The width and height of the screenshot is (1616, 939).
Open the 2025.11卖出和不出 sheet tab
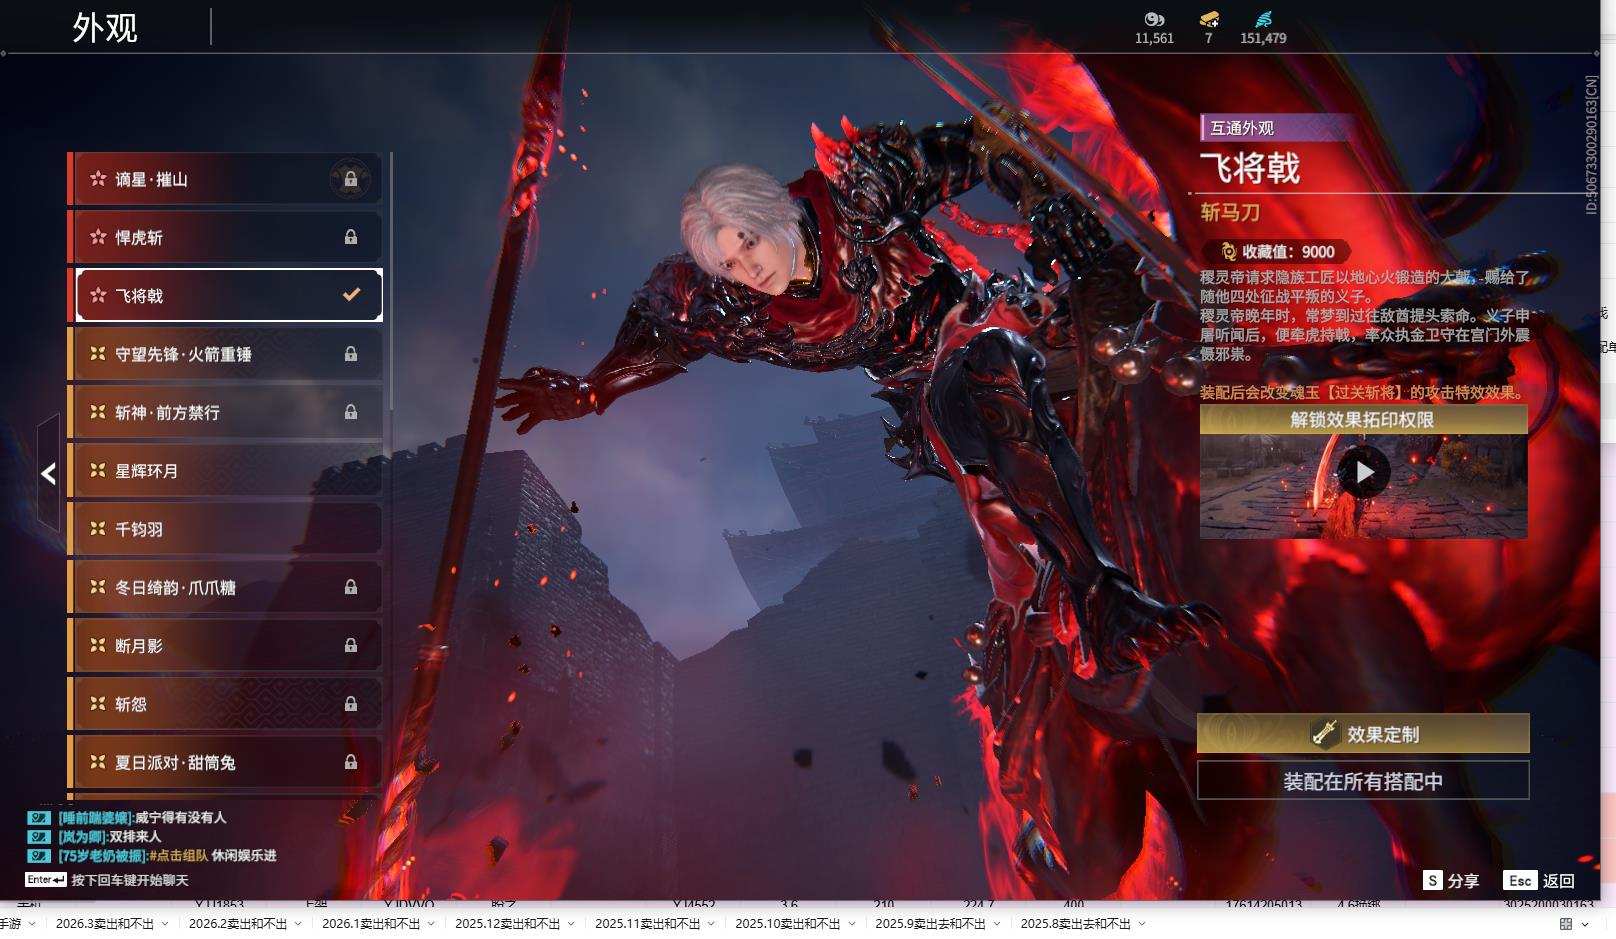tap(648, 924)
